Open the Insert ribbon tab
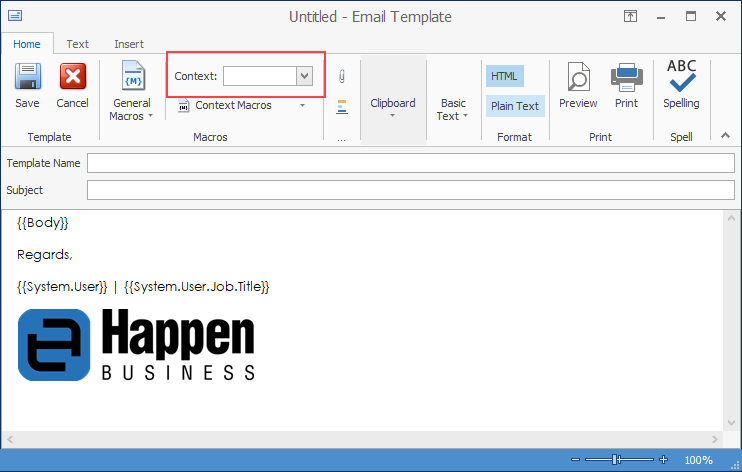 coord(129,44)
